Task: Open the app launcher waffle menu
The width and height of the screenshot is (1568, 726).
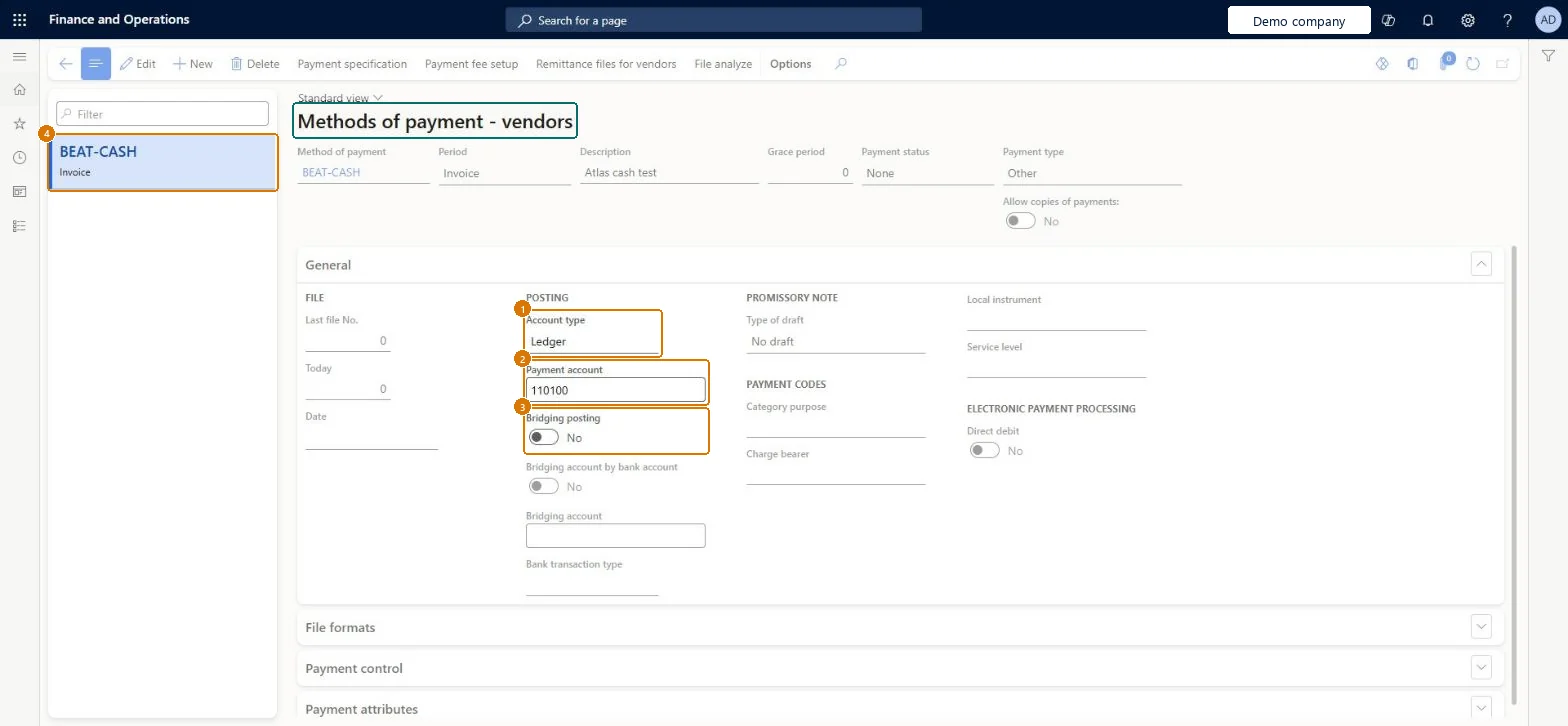Action: pyautogui.click(x=19, y=20)
